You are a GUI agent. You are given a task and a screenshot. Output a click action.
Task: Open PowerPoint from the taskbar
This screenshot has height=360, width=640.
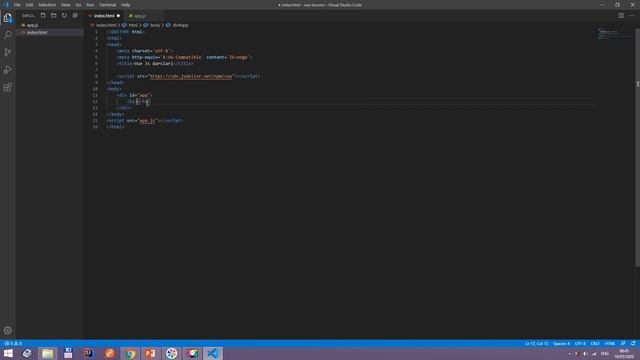[151, 353]
